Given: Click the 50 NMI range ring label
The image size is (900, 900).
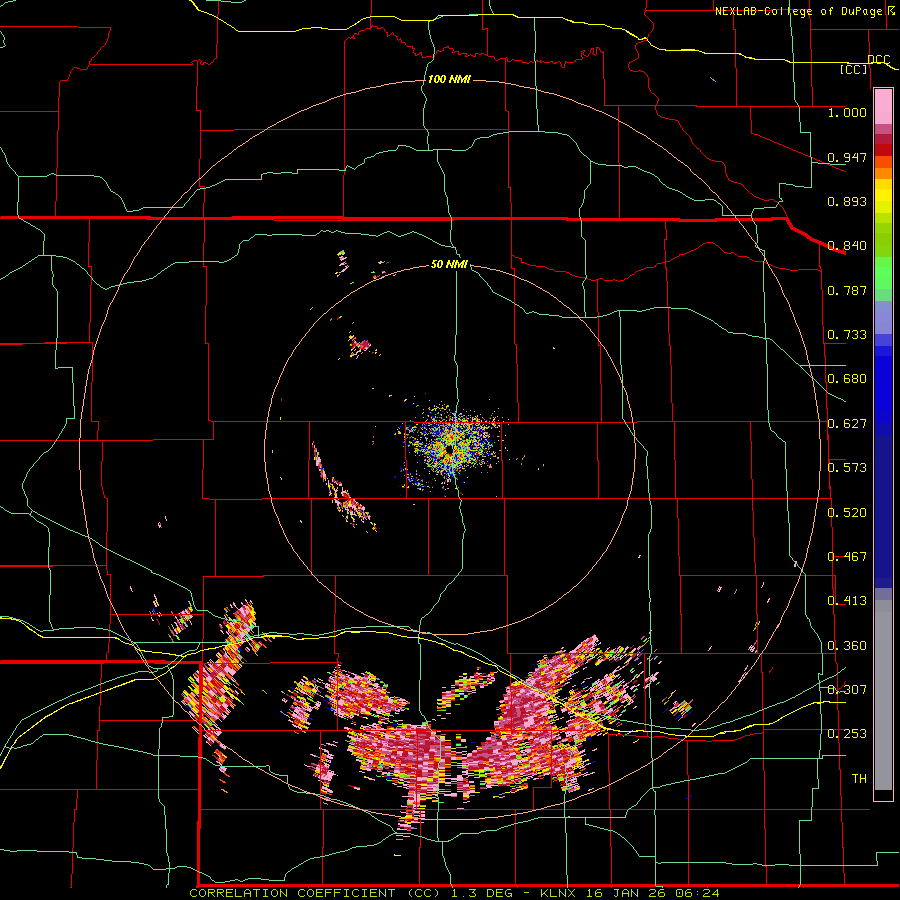Looking at the screenshot, I should pos(449,264).
